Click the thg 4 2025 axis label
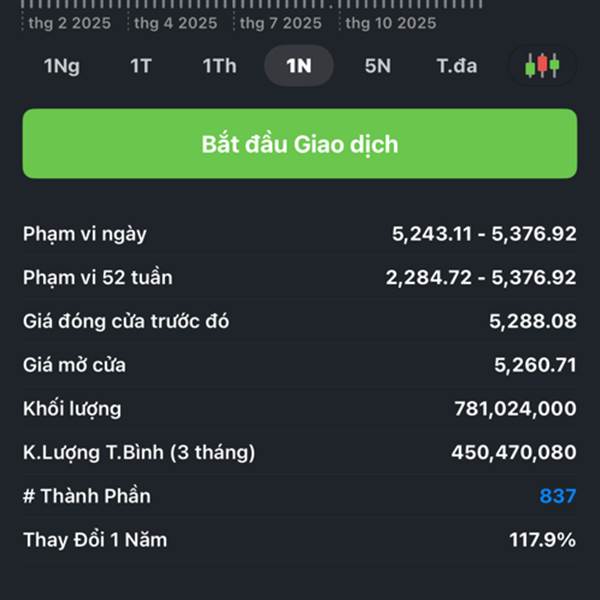The height and width of the screenshot is (600, 600). coord(175,22)
